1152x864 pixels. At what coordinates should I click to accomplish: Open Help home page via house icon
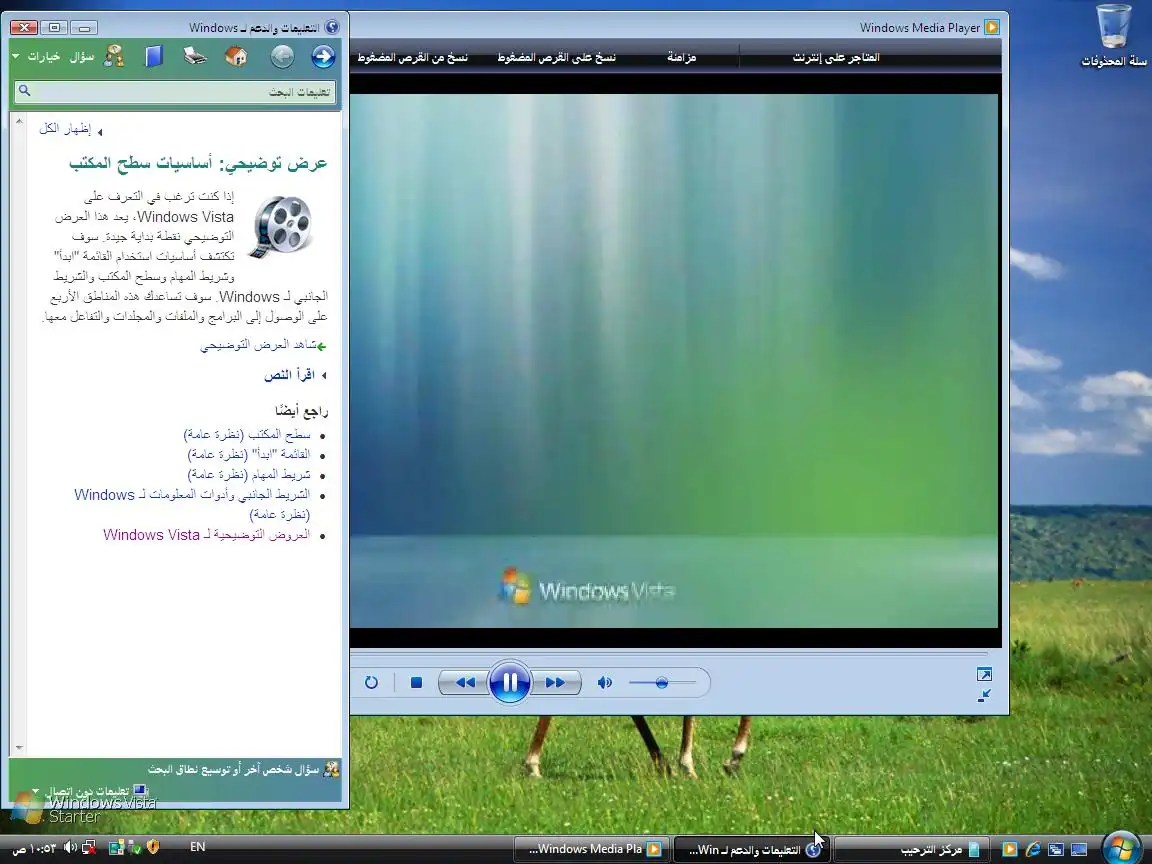[236, 57]
